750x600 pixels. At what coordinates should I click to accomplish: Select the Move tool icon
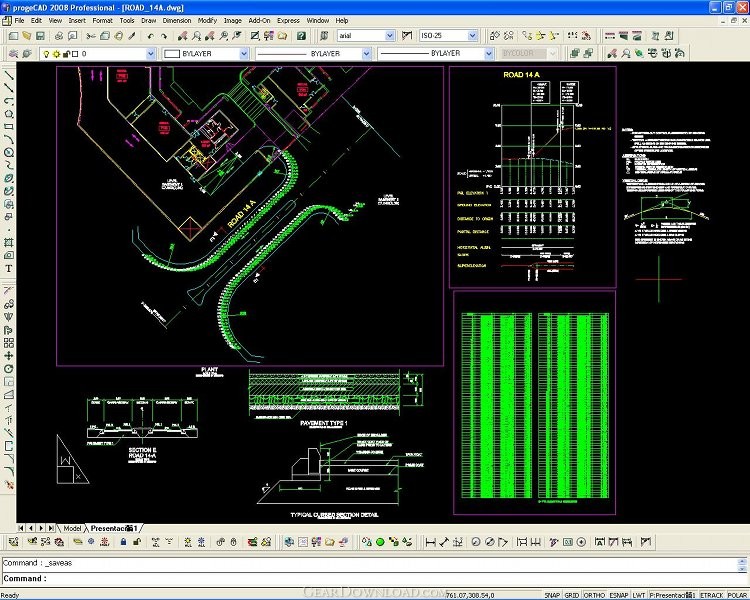pyautogui.click(x=9, y=356)
